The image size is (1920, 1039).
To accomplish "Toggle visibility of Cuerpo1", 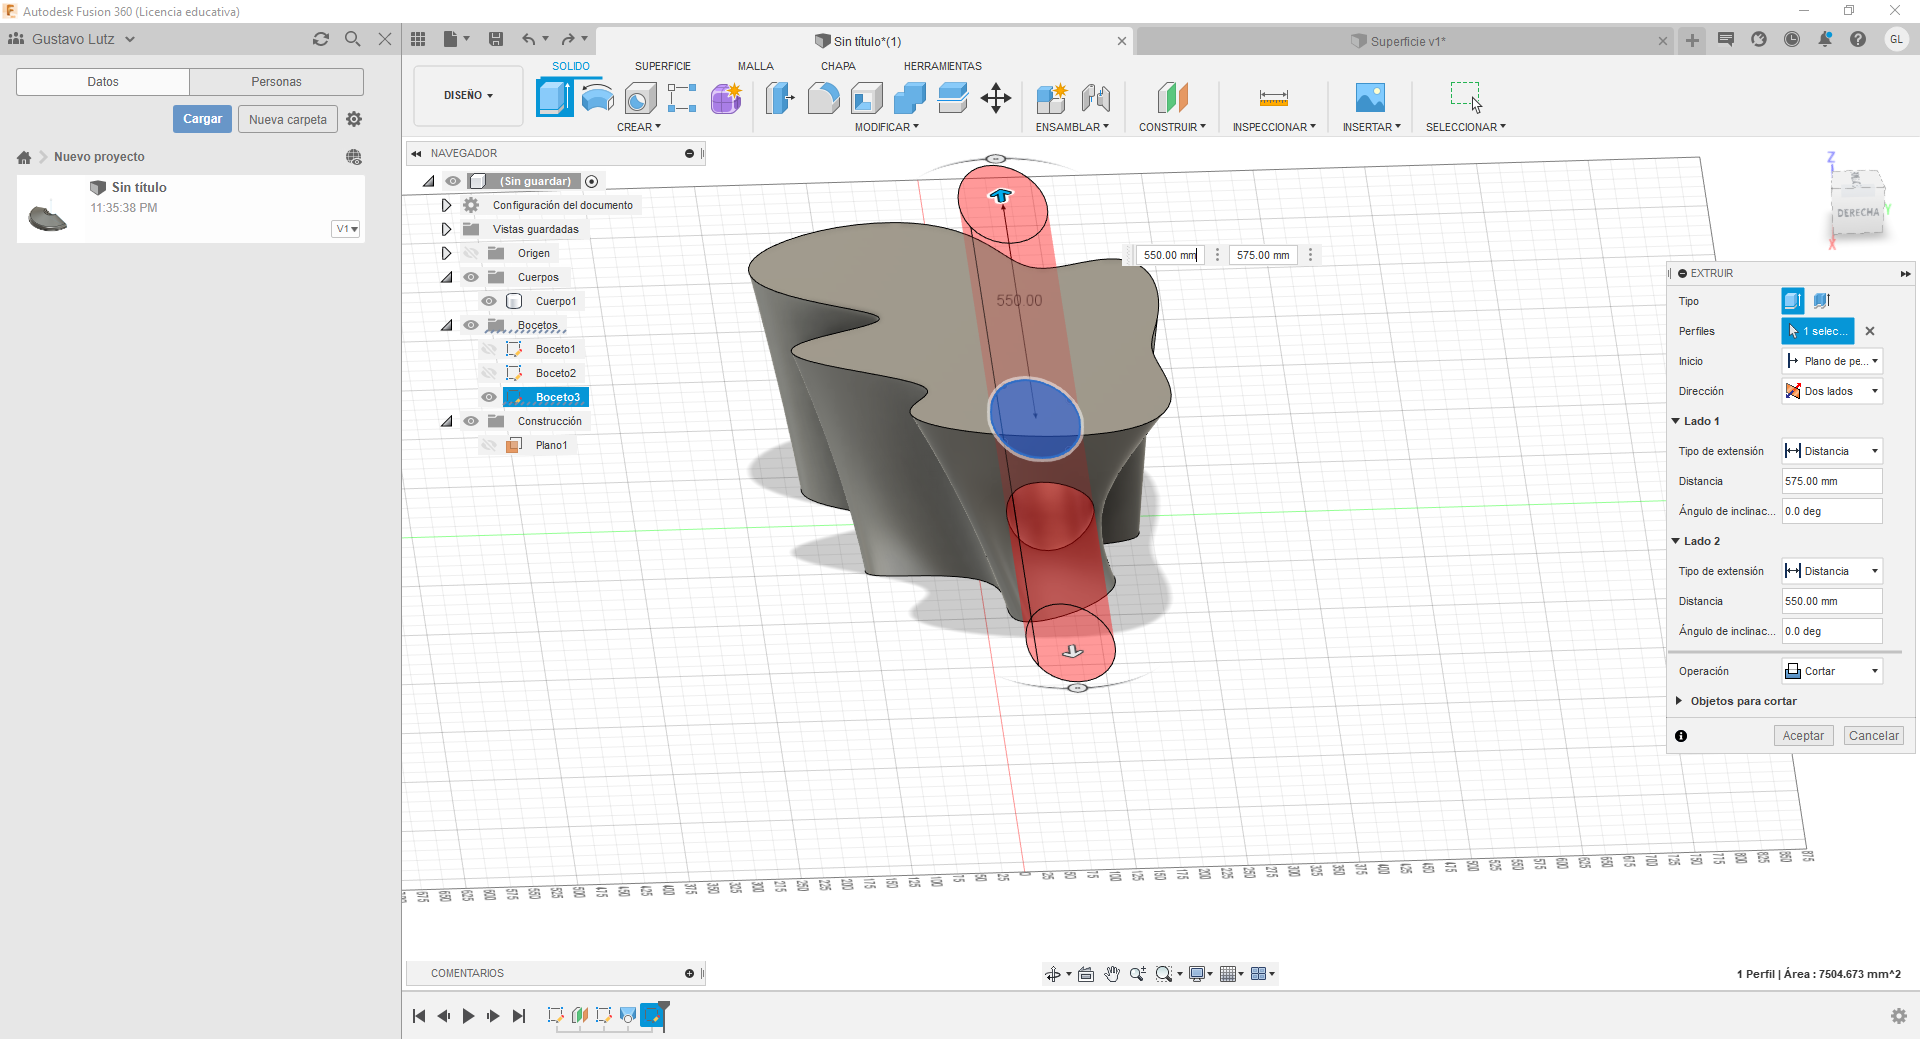I will tap(489, 301).
